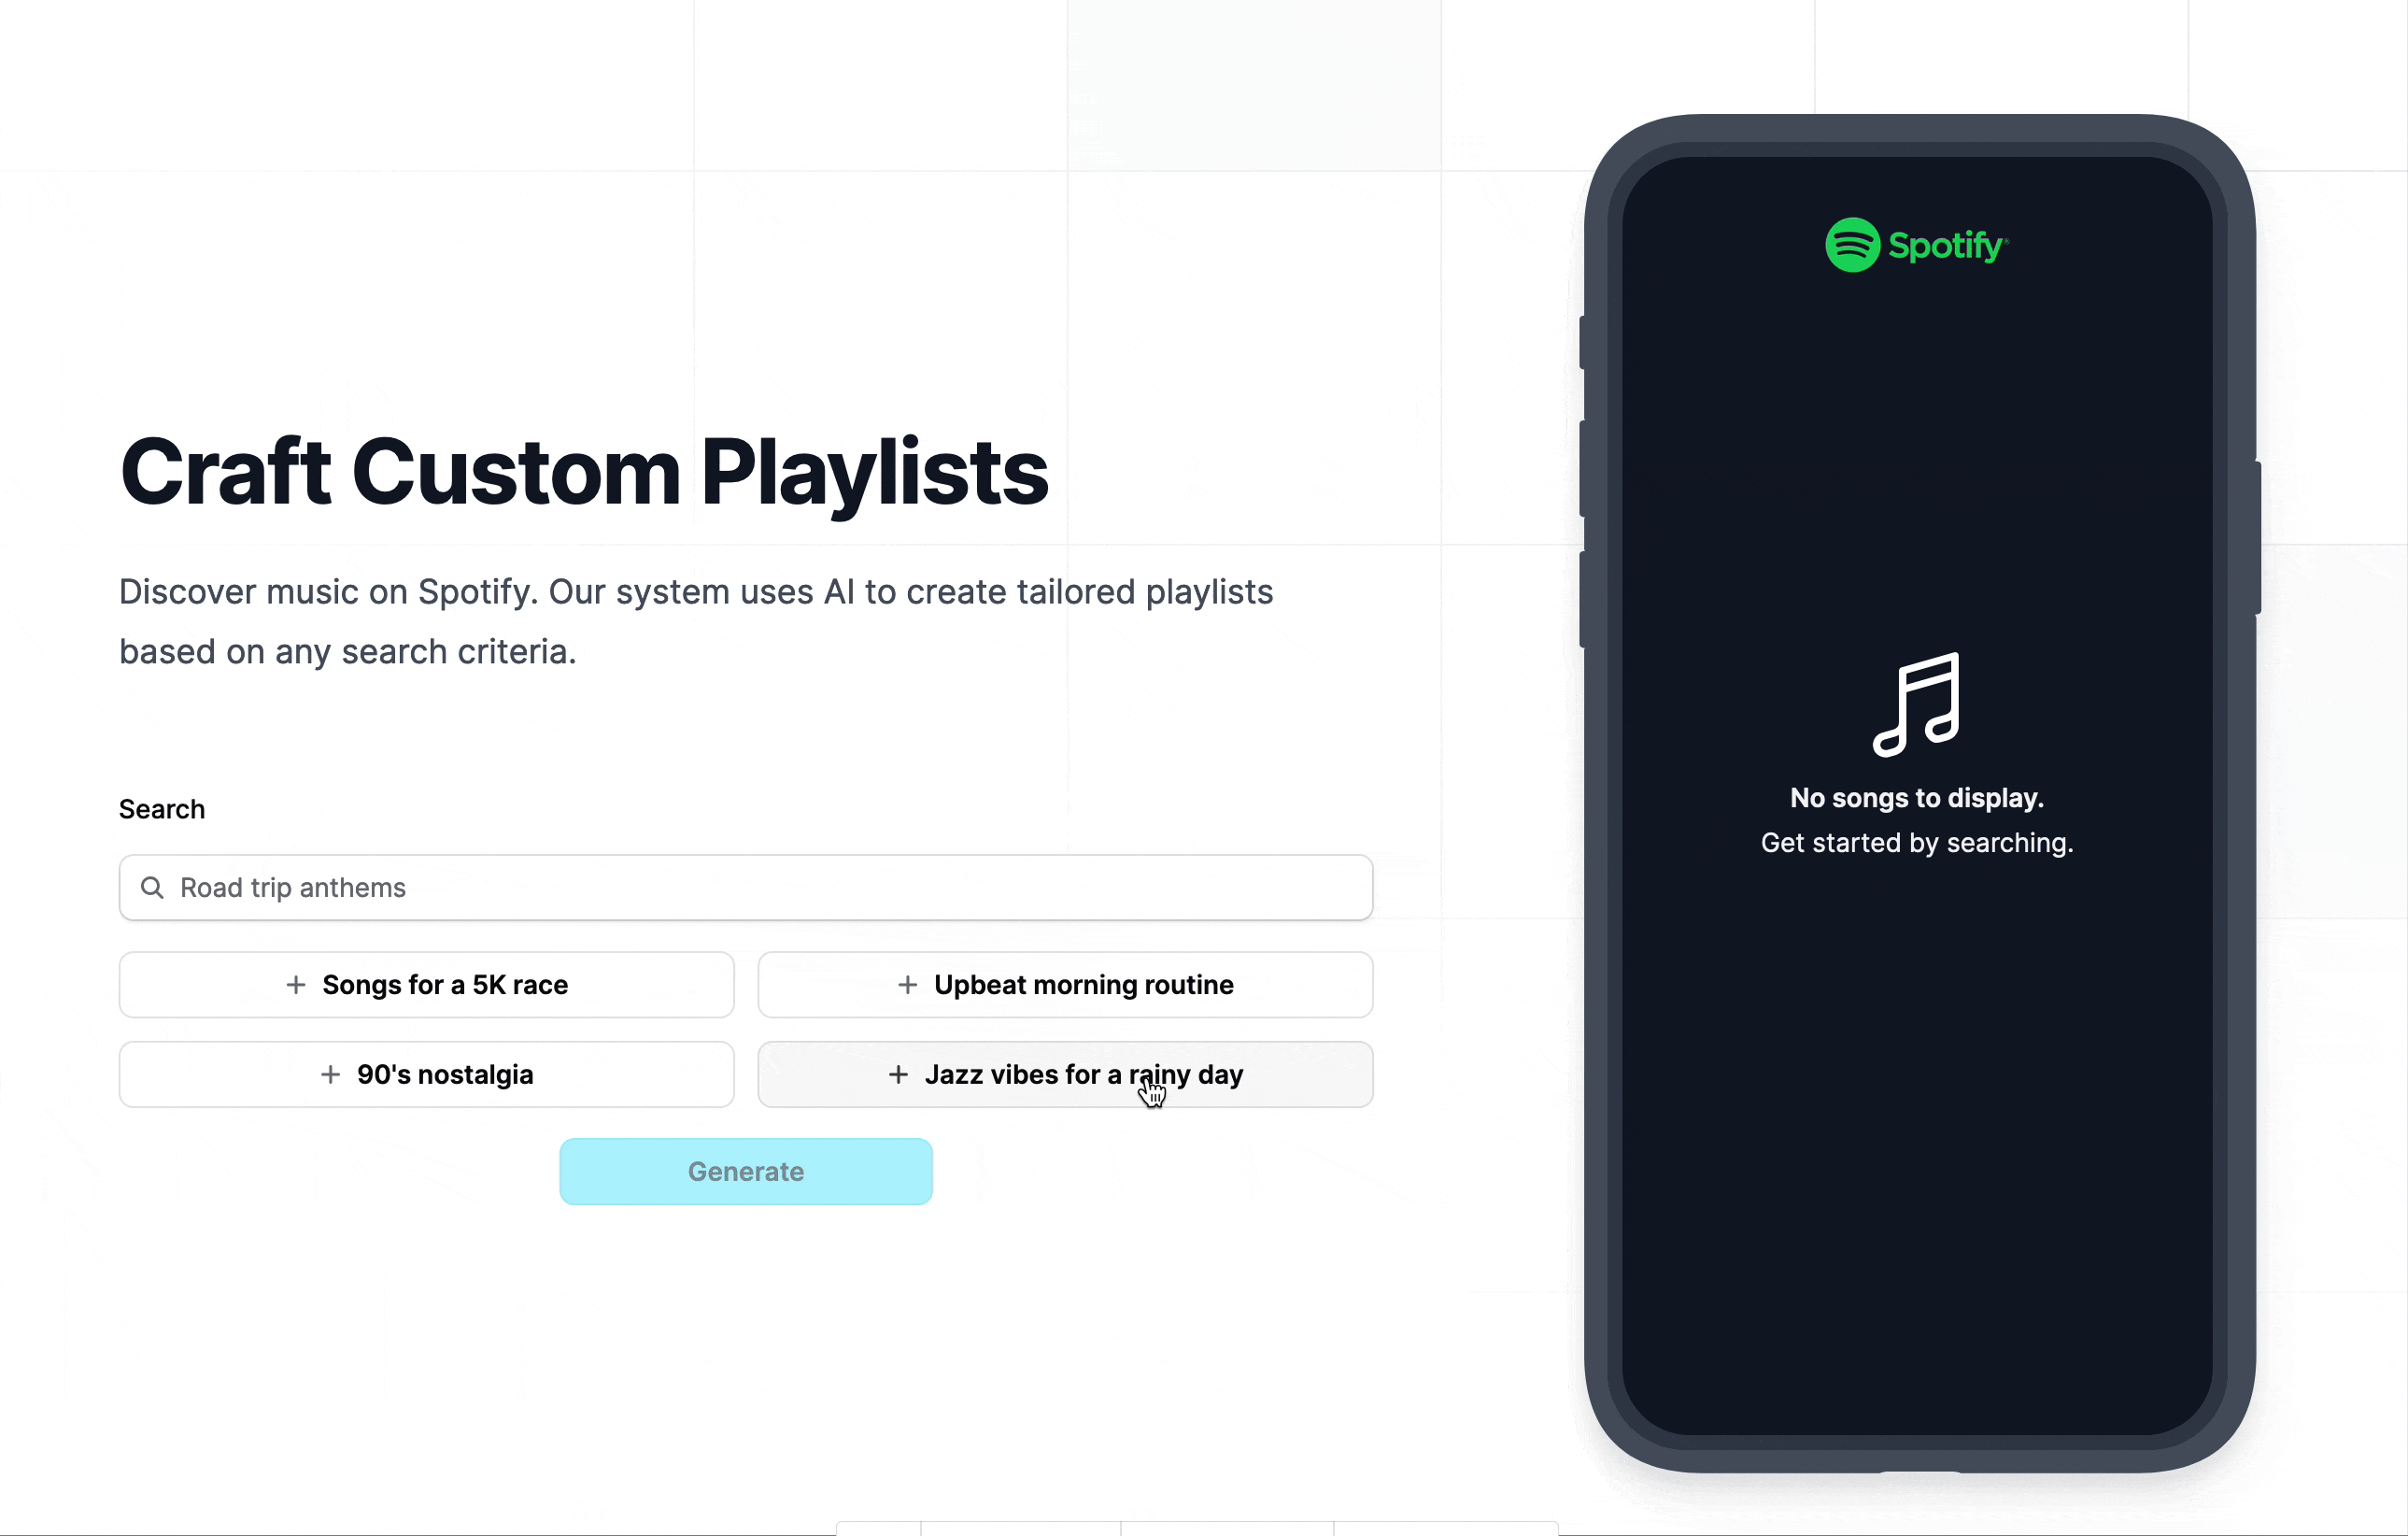
Task: Toggle the Songs for a 5K race filter
Action: coord(427,983)
